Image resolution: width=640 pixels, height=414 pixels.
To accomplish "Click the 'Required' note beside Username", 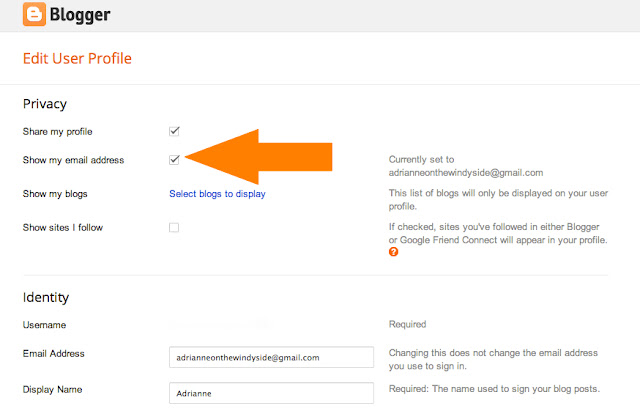I will pos(407,324).
